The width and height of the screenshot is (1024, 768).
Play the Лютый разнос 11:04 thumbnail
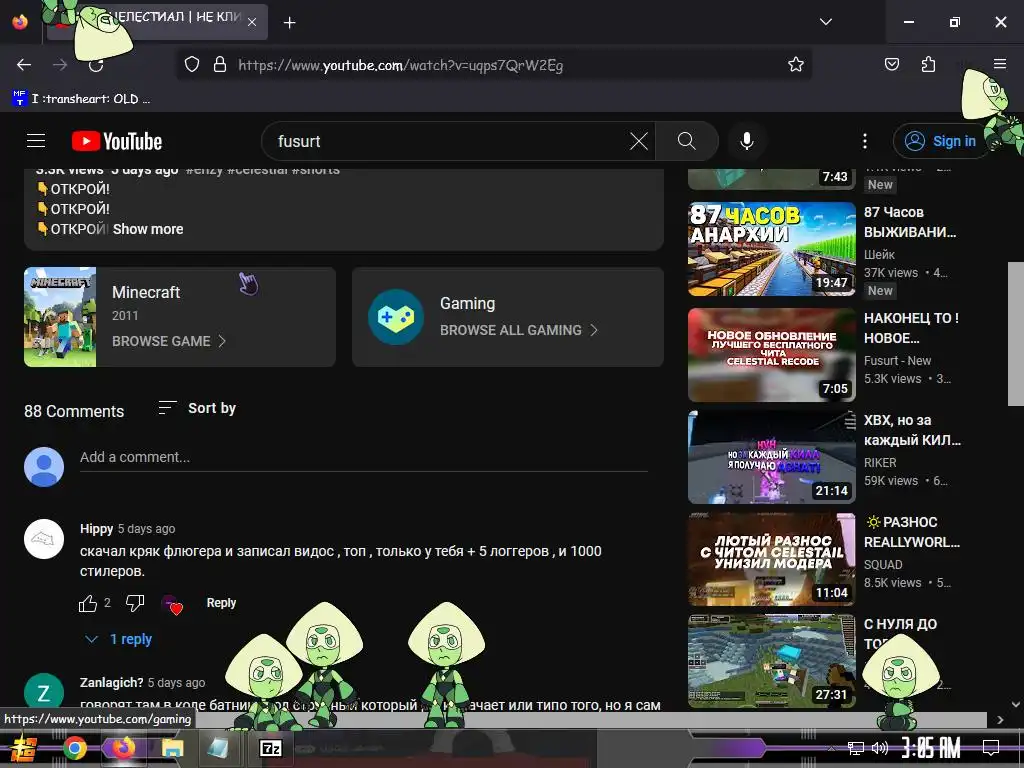(x=772, y=559)
